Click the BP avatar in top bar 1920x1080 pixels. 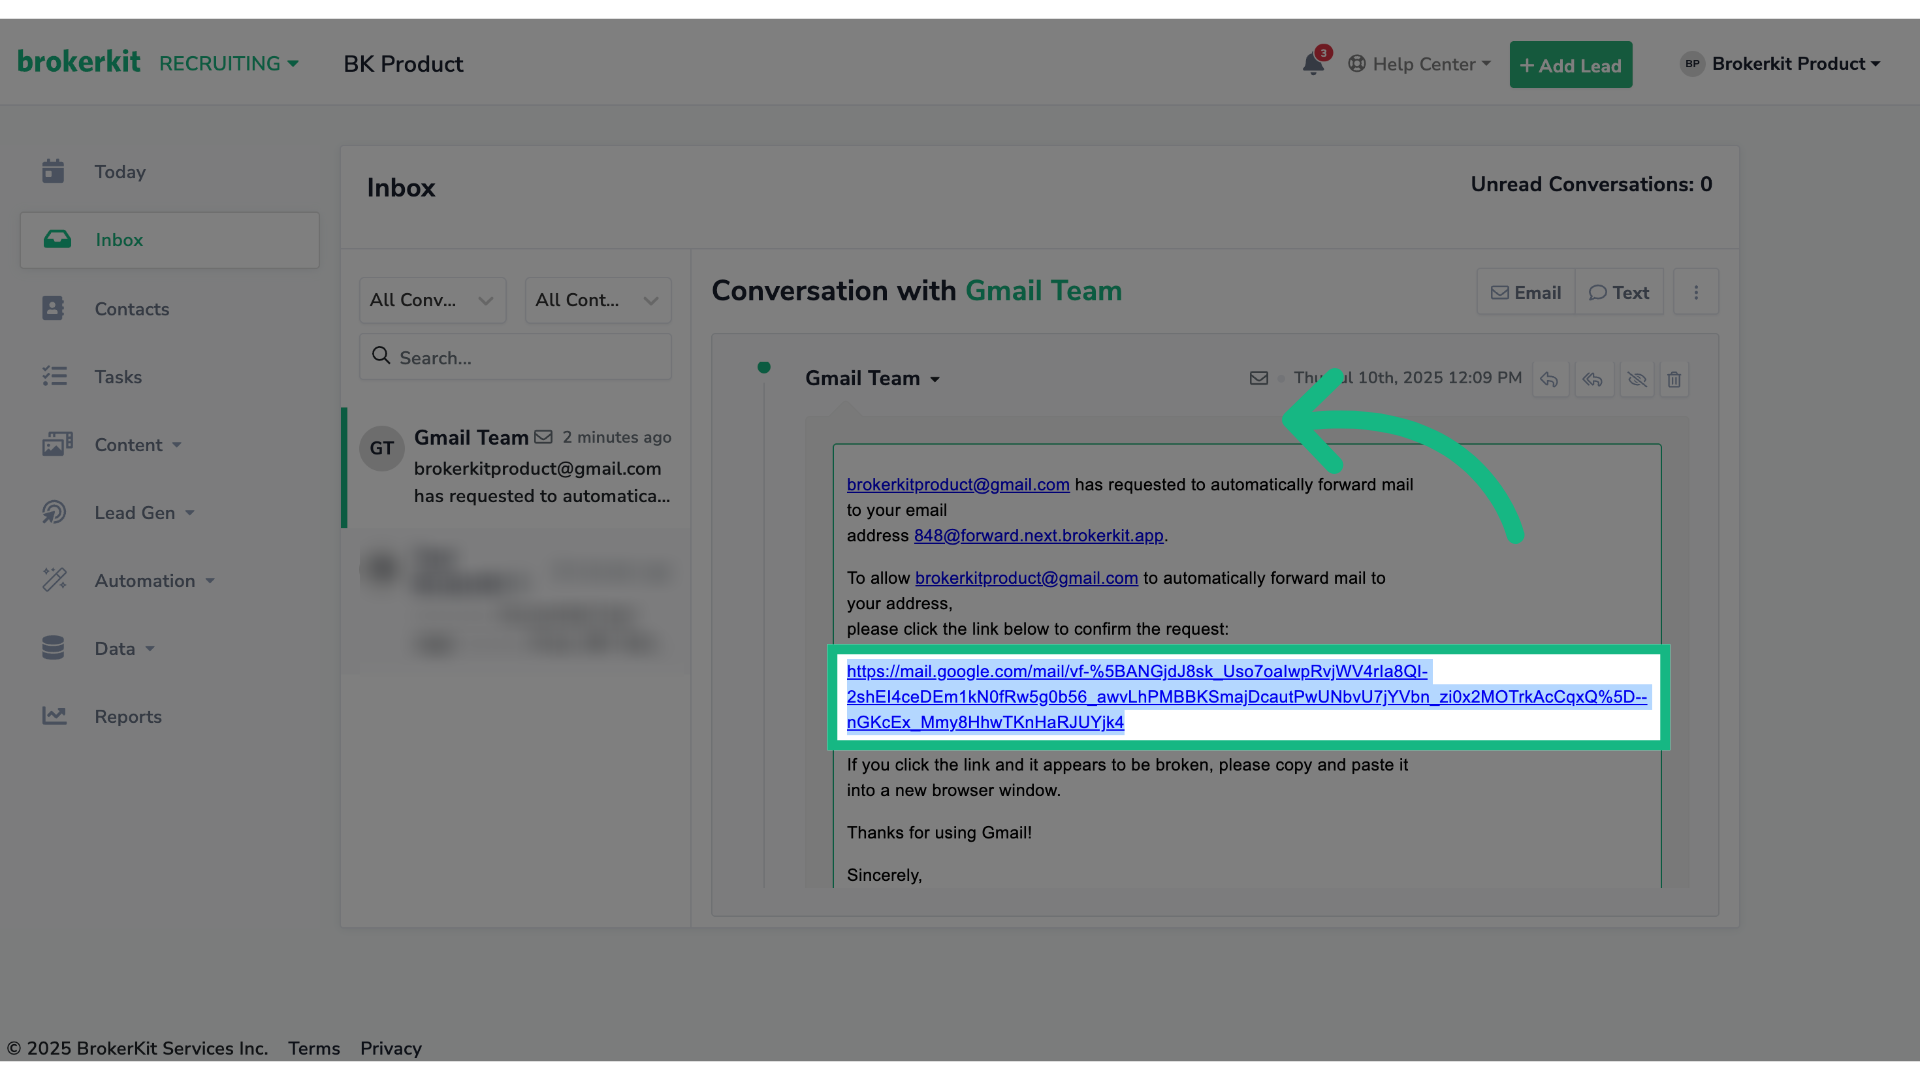tap(1692, 64)
